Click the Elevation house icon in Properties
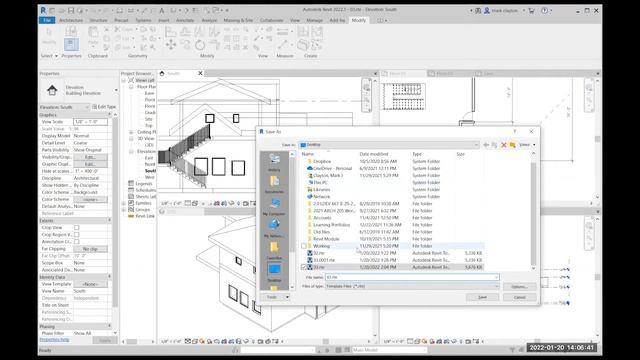640x360 pixels. (x=52, y=90)
